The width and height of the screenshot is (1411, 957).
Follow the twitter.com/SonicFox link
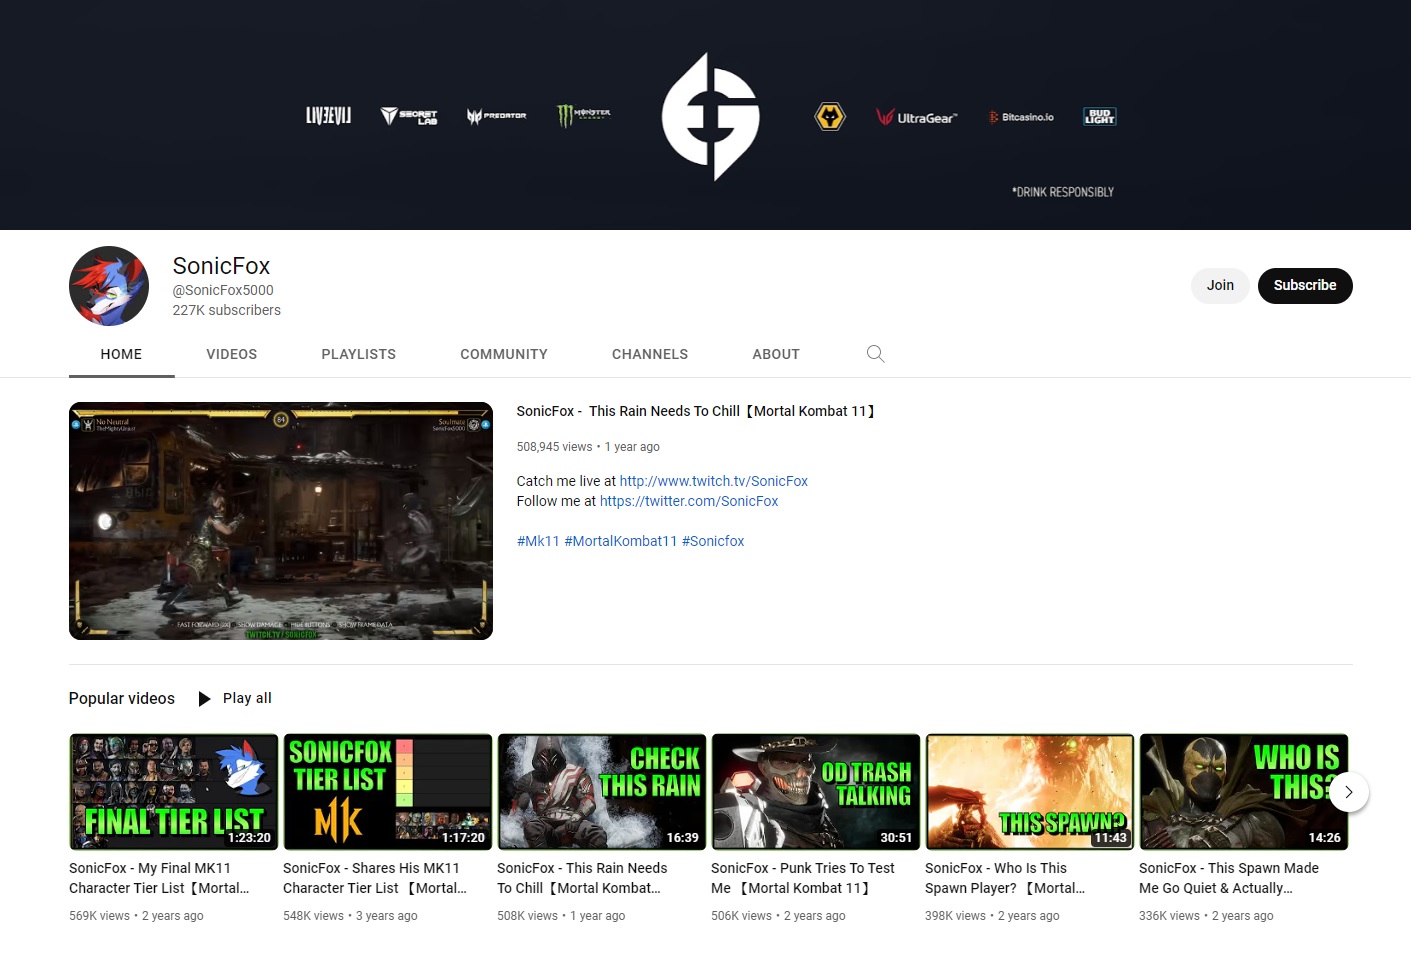click(x=688, y=501)
